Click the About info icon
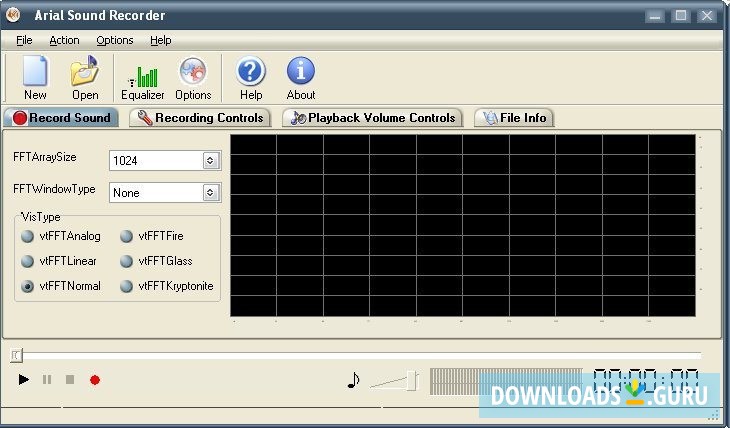This screenshot has width=730, height=428. [301, 71]
